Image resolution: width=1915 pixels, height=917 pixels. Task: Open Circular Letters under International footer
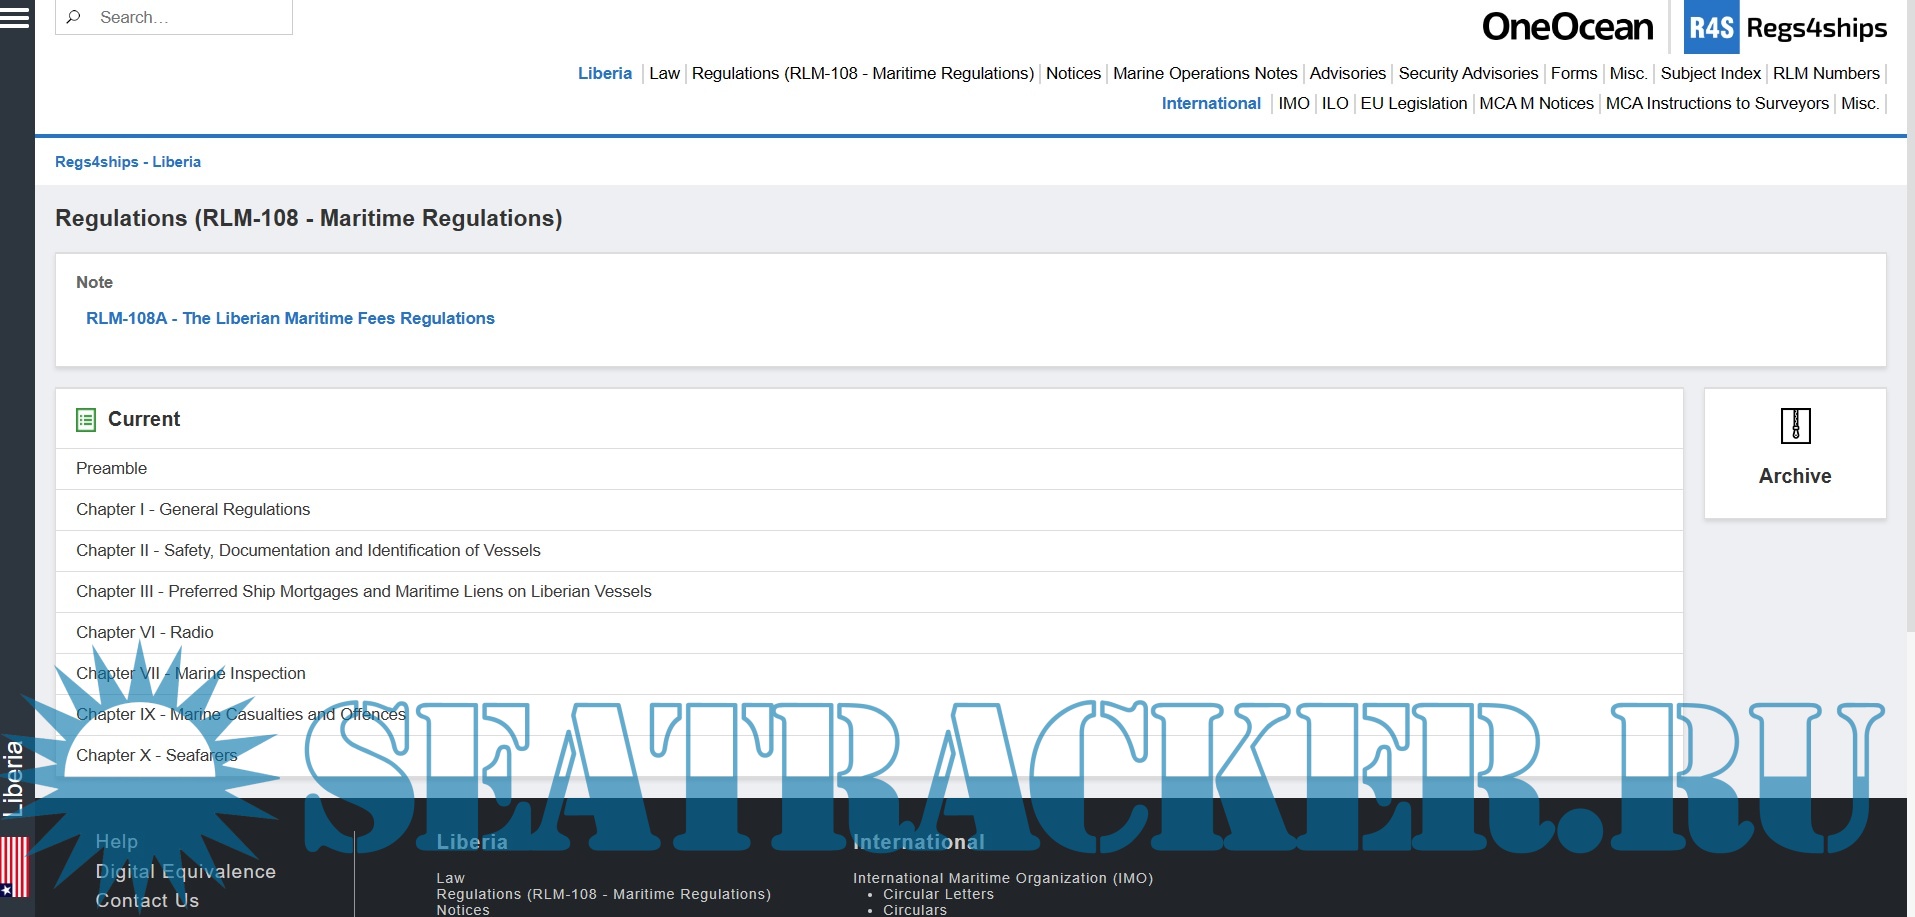[938, 893]
